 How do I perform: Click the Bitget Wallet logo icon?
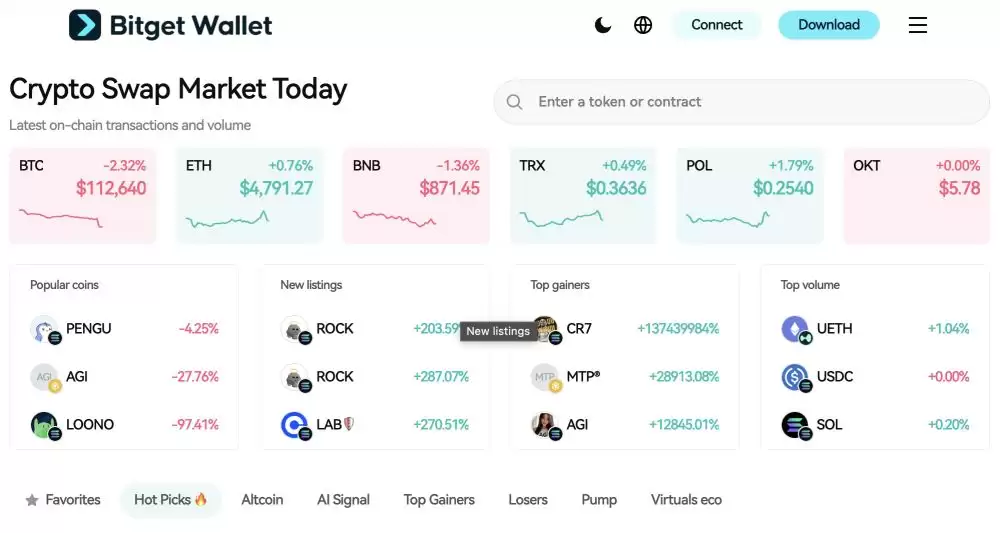pyautogui.click(x=85, y=25)
